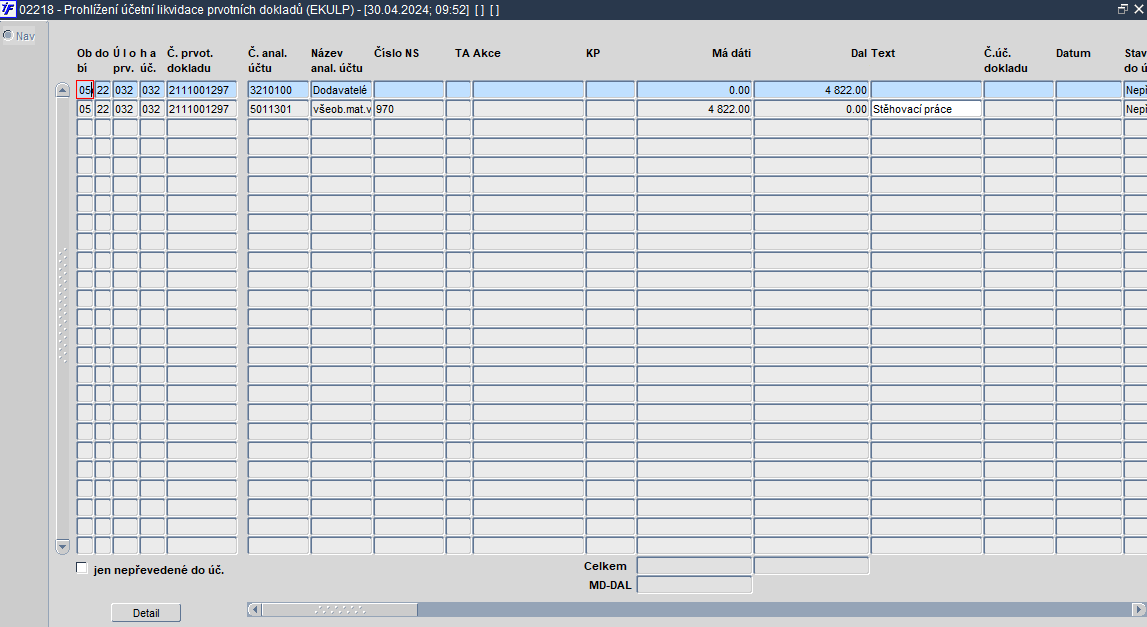This screenshot has height=627, width=1147.
Task: Click the 'MD-DAL' label
Action: tap(609, 585)
